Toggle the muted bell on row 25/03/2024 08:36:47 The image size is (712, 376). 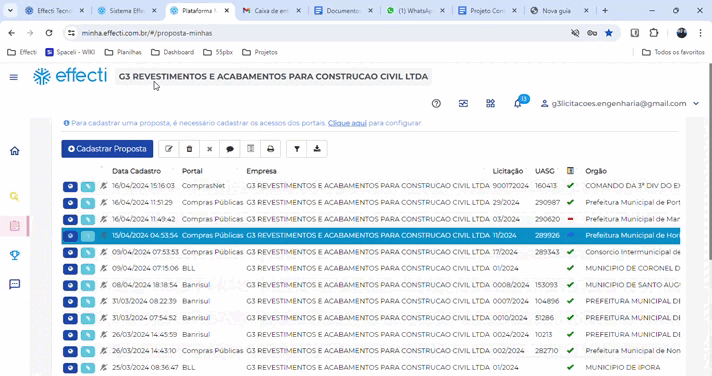104,367
